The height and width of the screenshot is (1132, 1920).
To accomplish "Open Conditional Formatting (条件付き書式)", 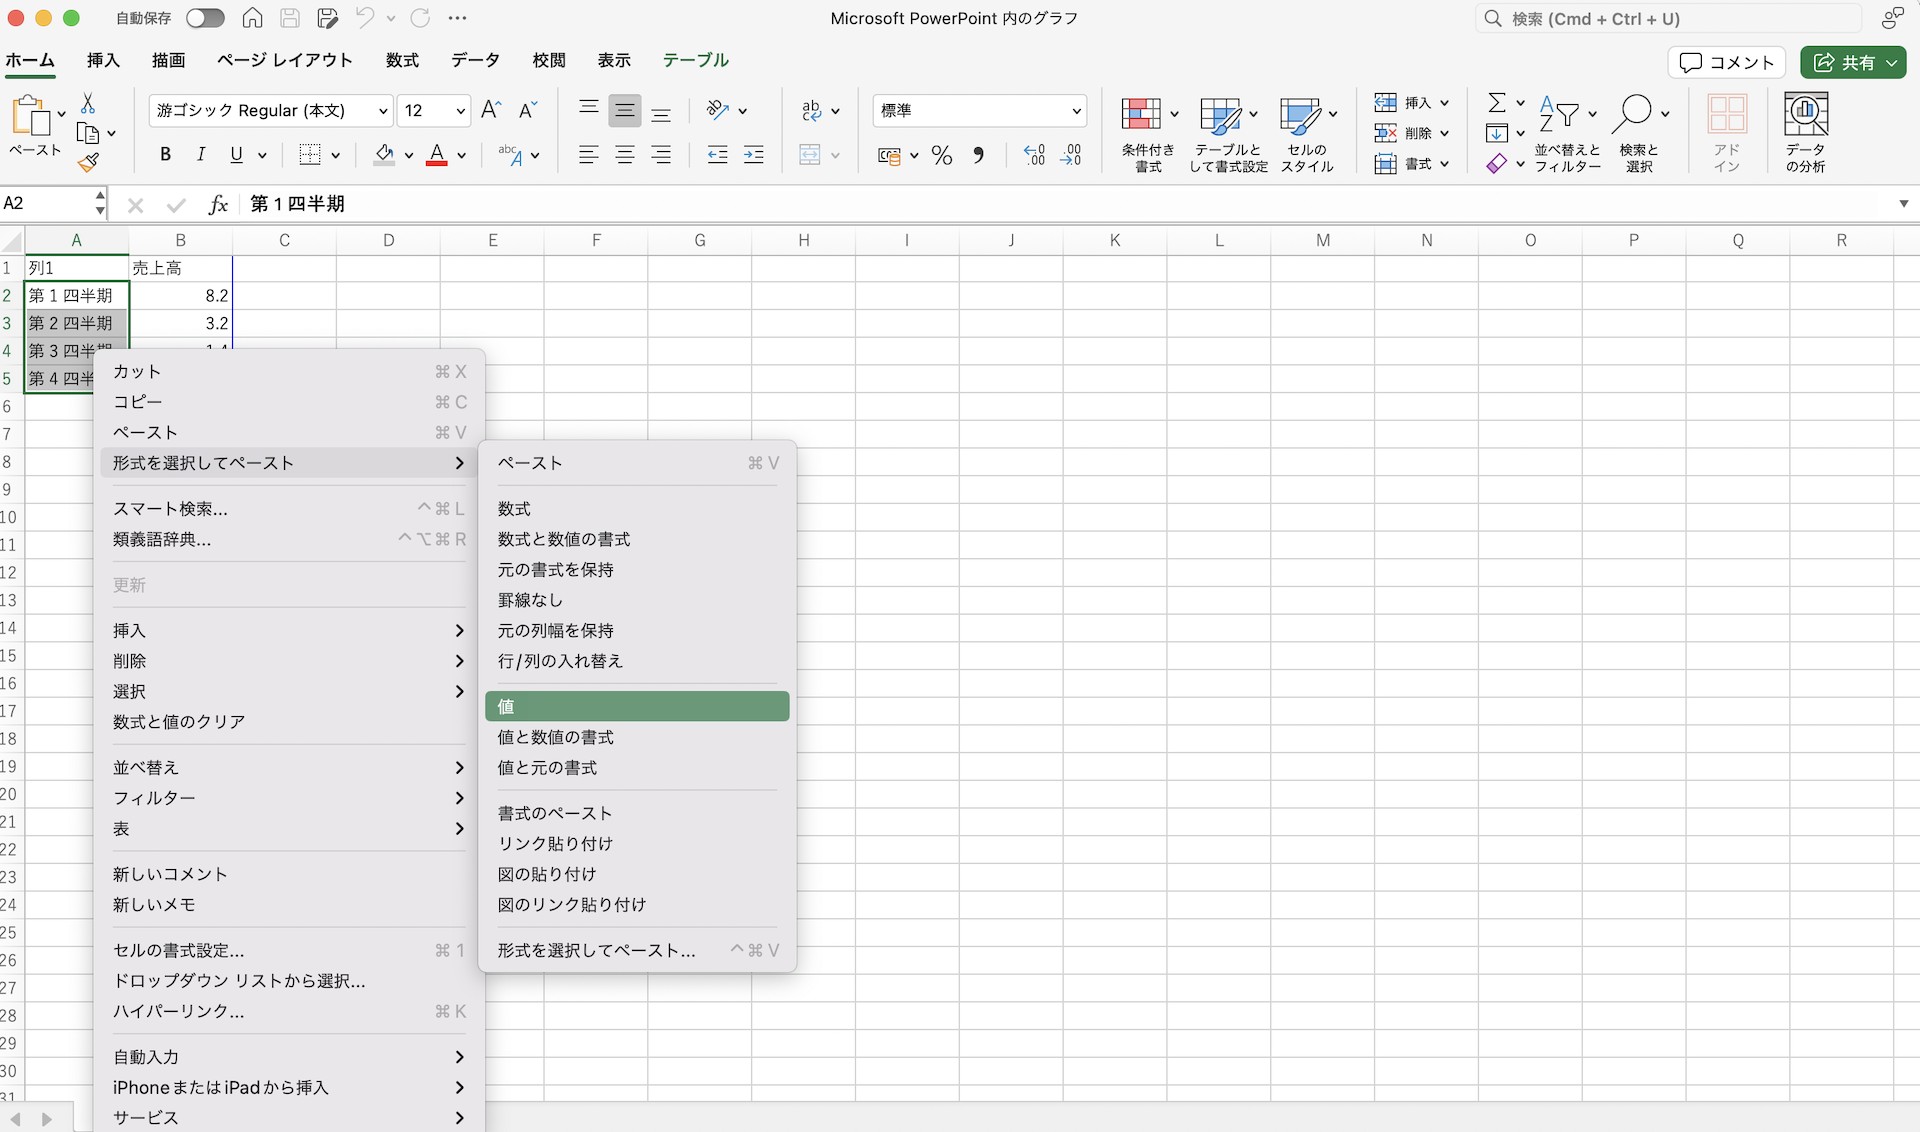I will click(1148, 134).
